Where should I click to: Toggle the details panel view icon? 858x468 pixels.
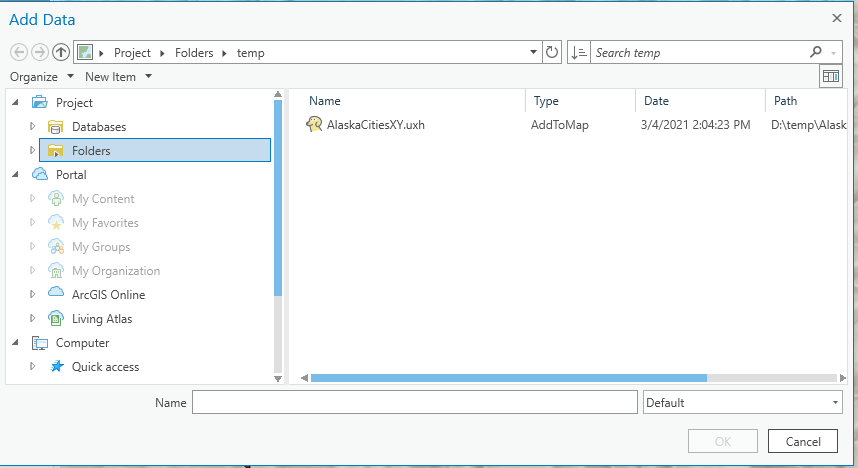click(x=831, y=76)
